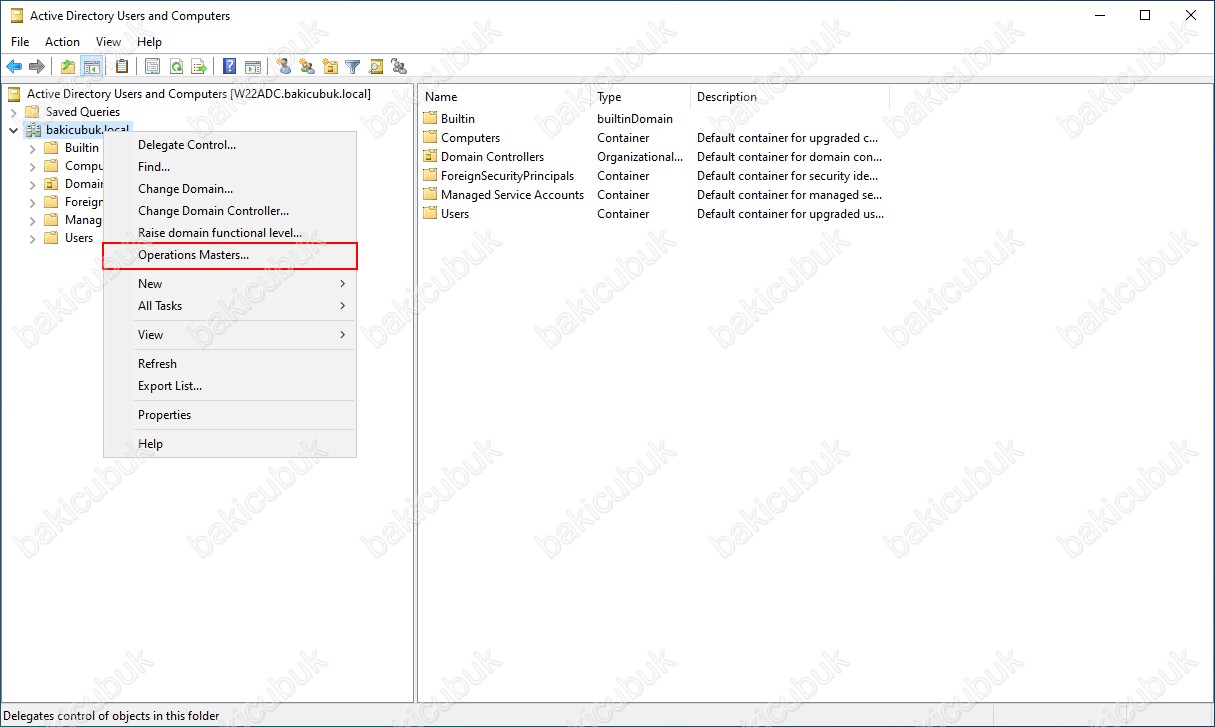Click the Saved Queries folder icon in tree

(32, 112)
